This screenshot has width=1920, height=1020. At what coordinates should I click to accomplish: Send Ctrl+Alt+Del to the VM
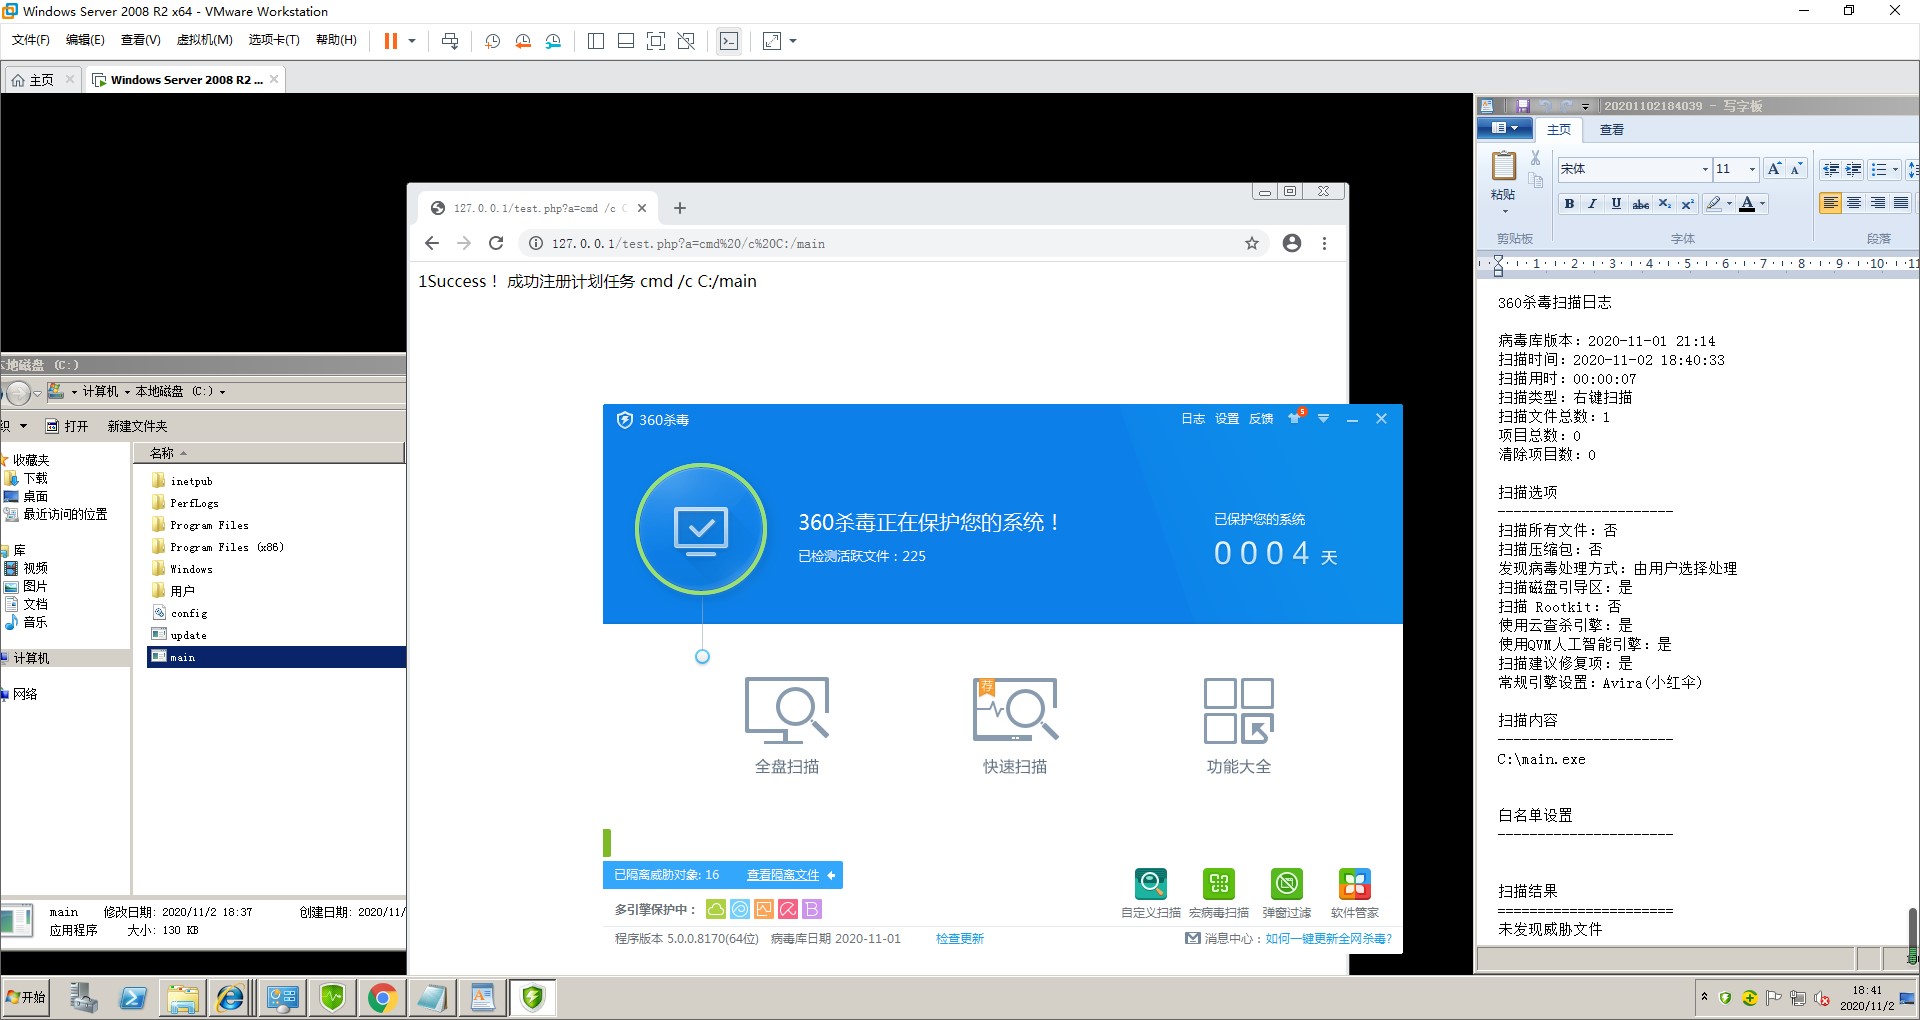450,41
